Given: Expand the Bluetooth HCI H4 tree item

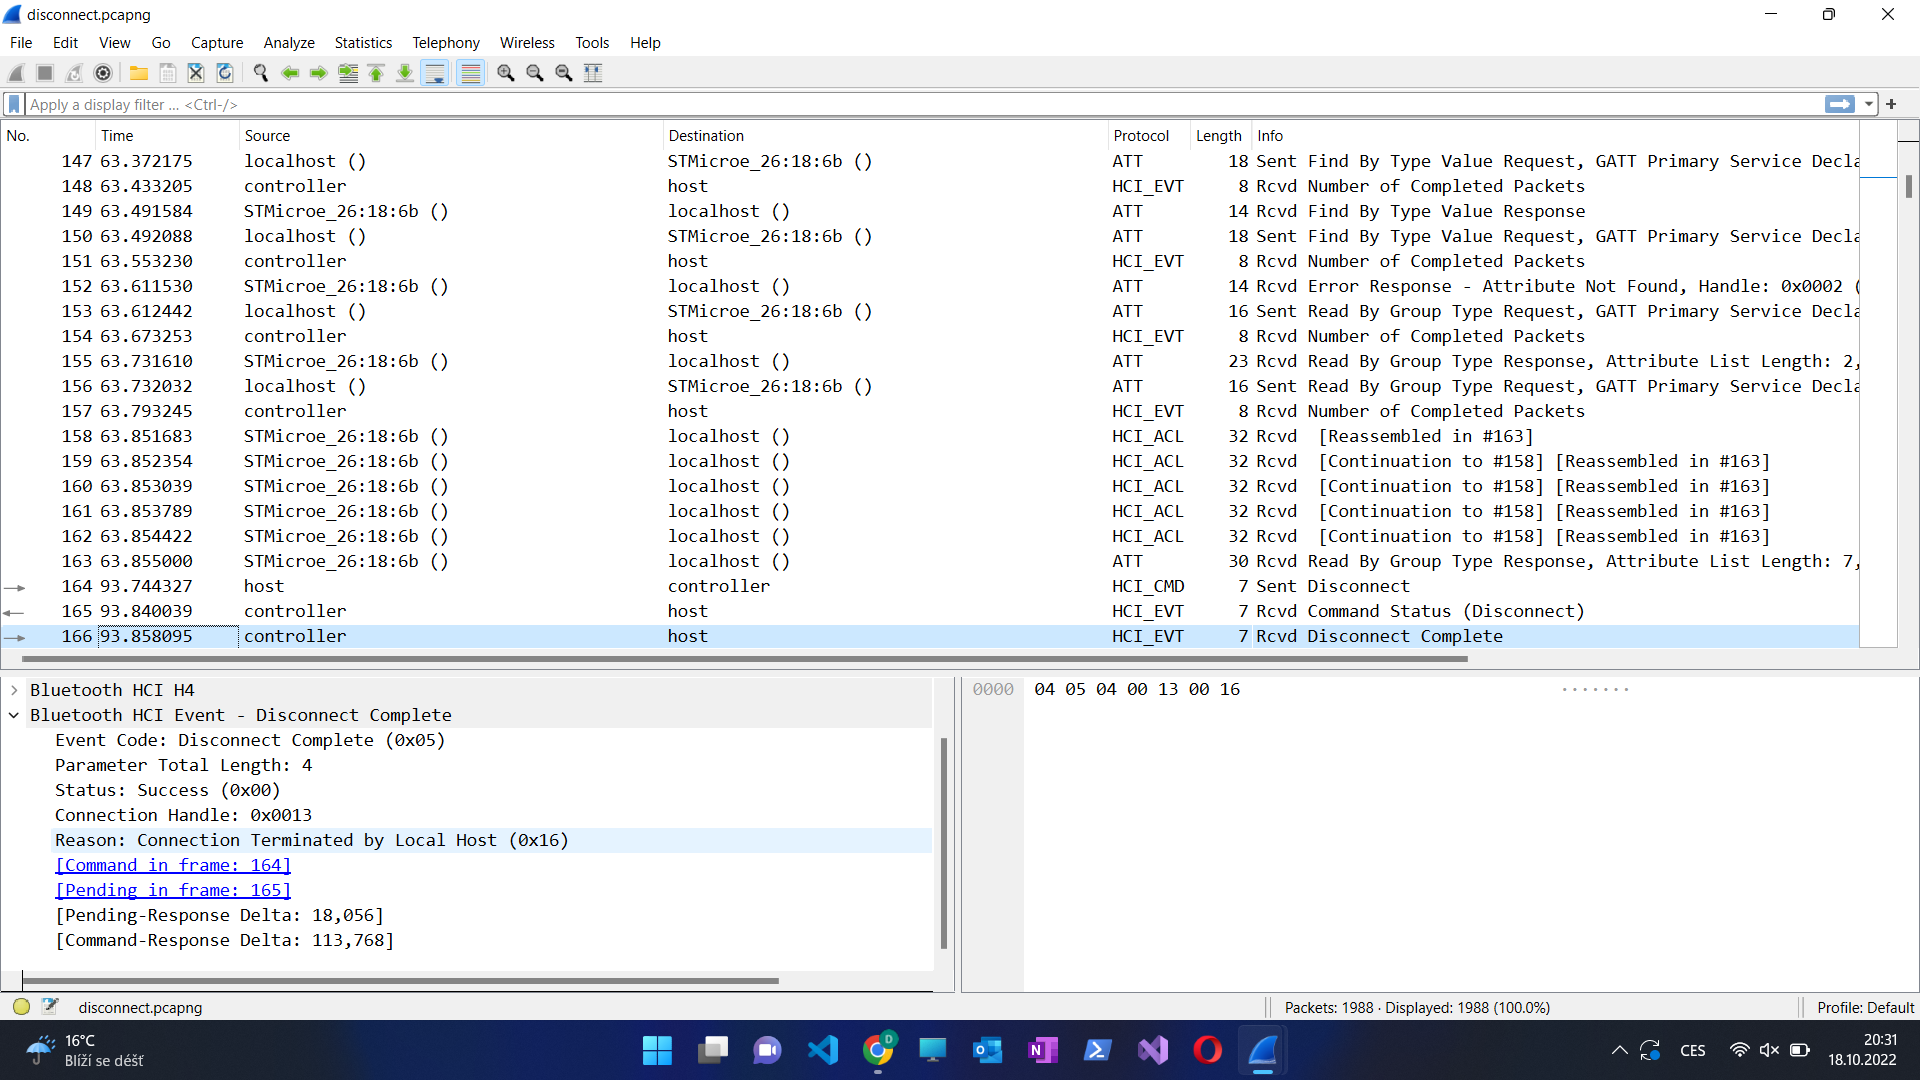Looking at the screenshot, I should tap(15, 688).
